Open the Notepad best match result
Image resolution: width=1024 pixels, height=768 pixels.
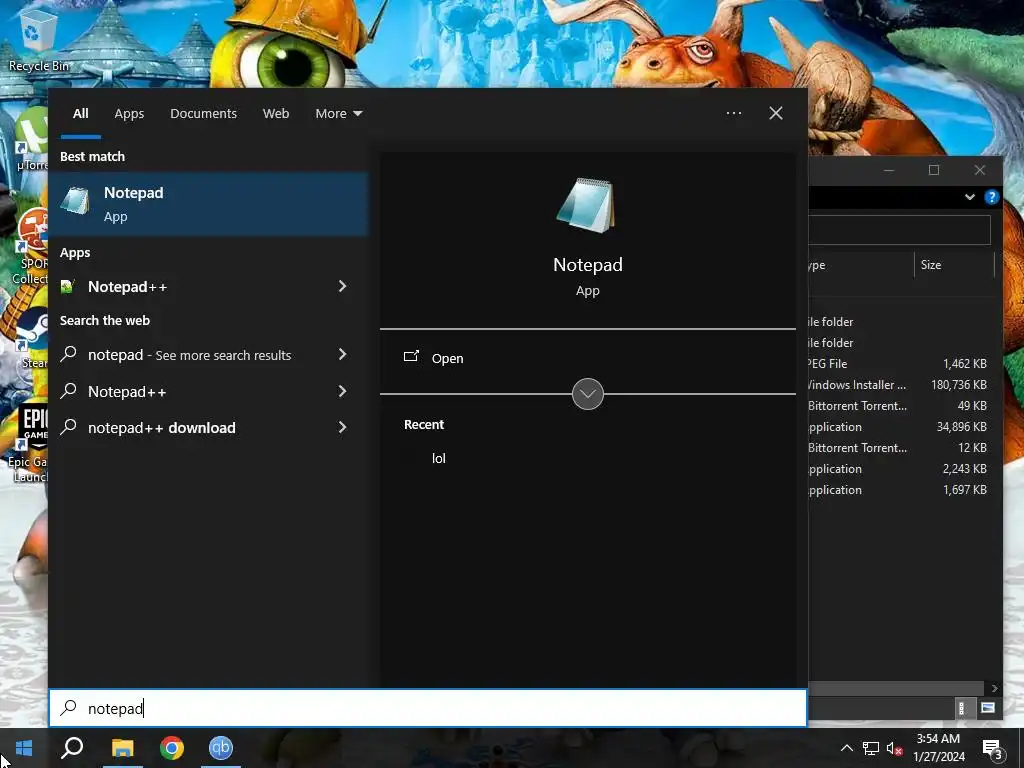pos(209,203)
